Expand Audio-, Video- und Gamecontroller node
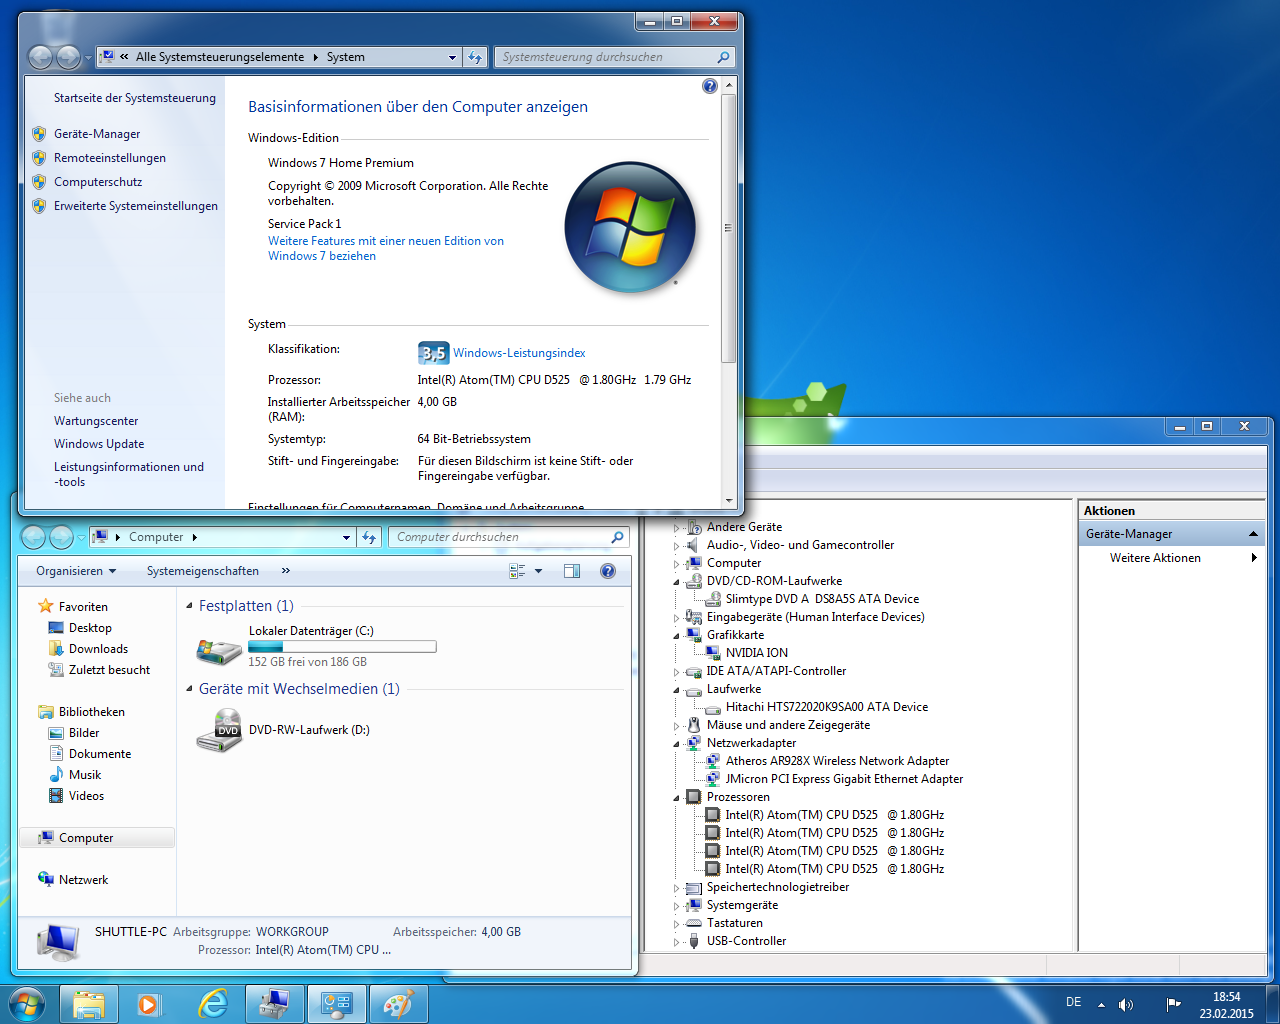1280x1024 pixels. [677, 546]
